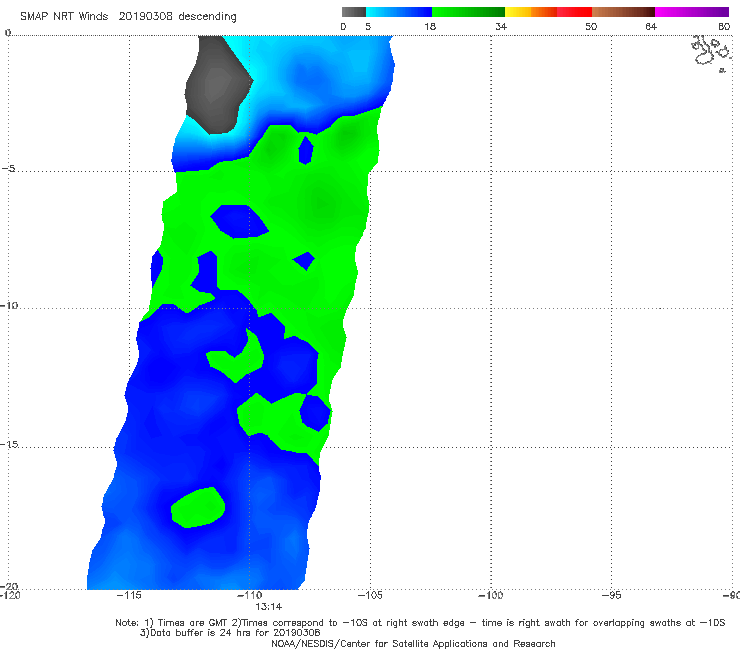The width and height of the screenshot is (740, 650).
Task: Click the longitude label '-115'
Action: 129,595
